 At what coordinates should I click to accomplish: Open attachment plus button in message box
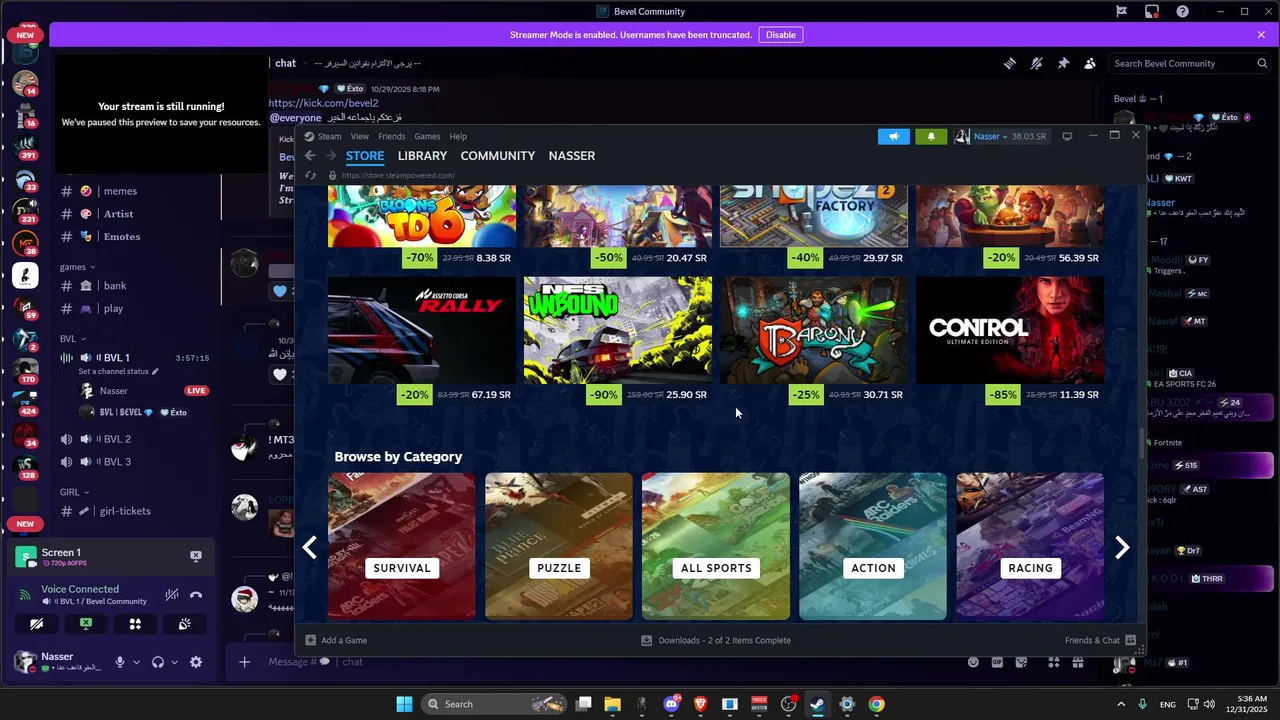[x=244, y=662]
